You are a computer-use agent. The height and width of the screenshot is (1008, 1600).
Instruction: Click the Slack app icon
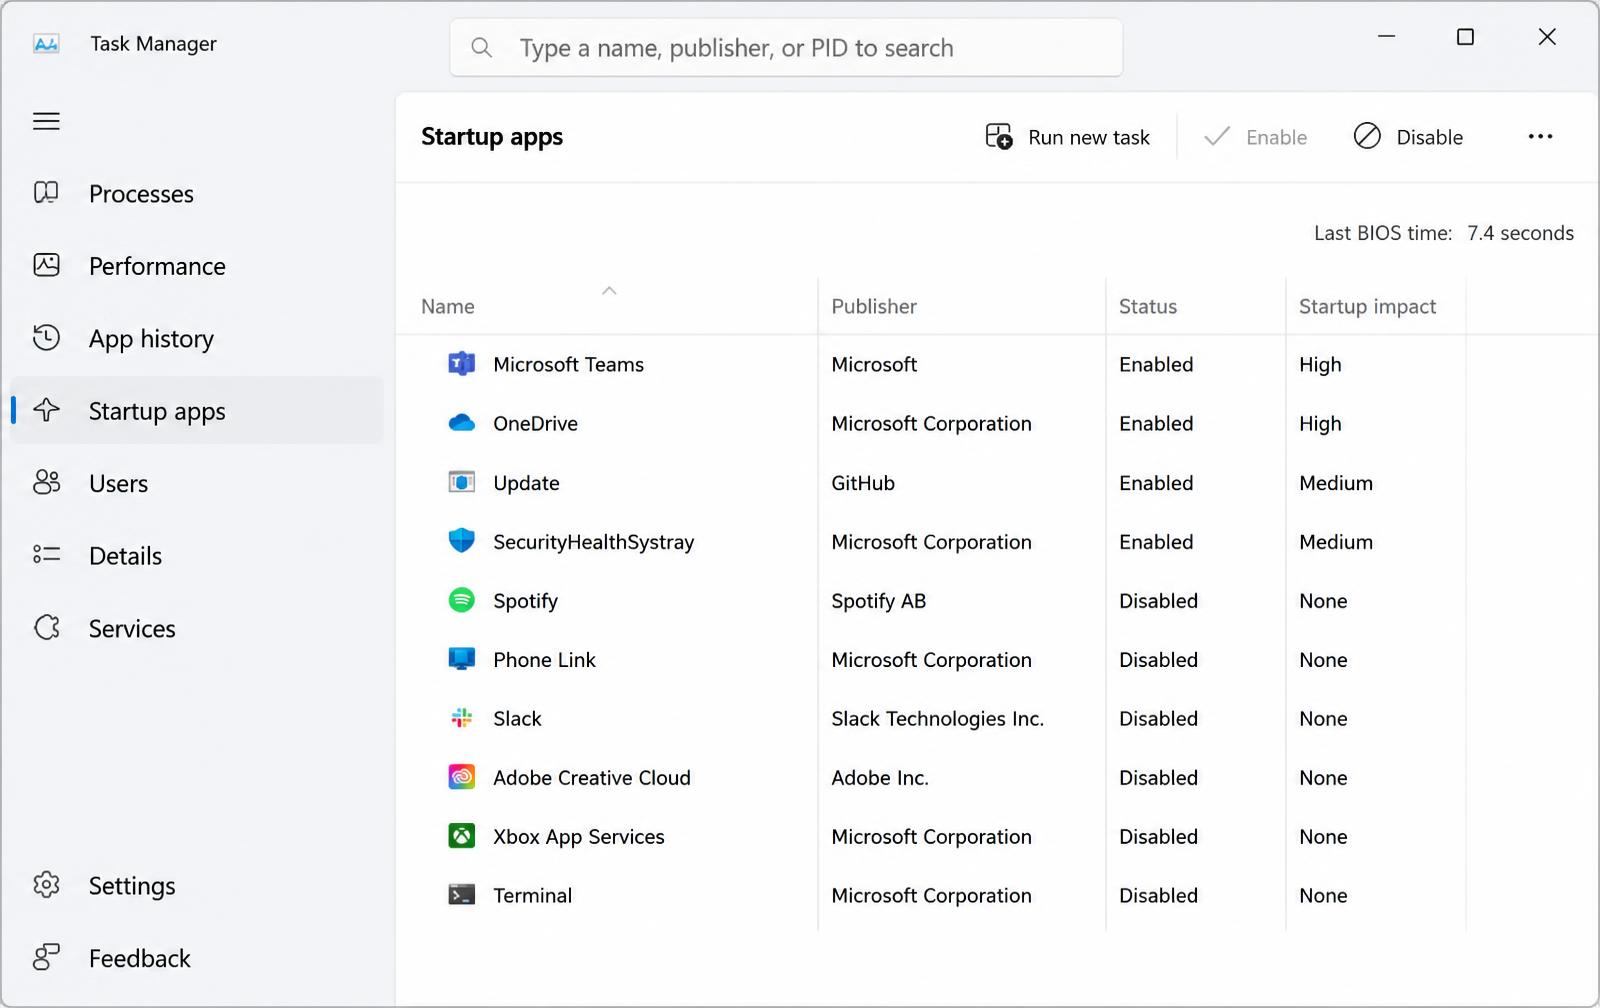click(x=461, y=718)
